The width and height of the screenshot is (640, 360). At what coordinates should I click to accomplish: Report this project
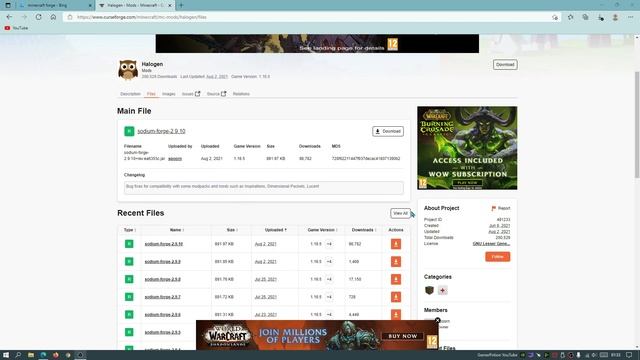[x=500, y=208]
